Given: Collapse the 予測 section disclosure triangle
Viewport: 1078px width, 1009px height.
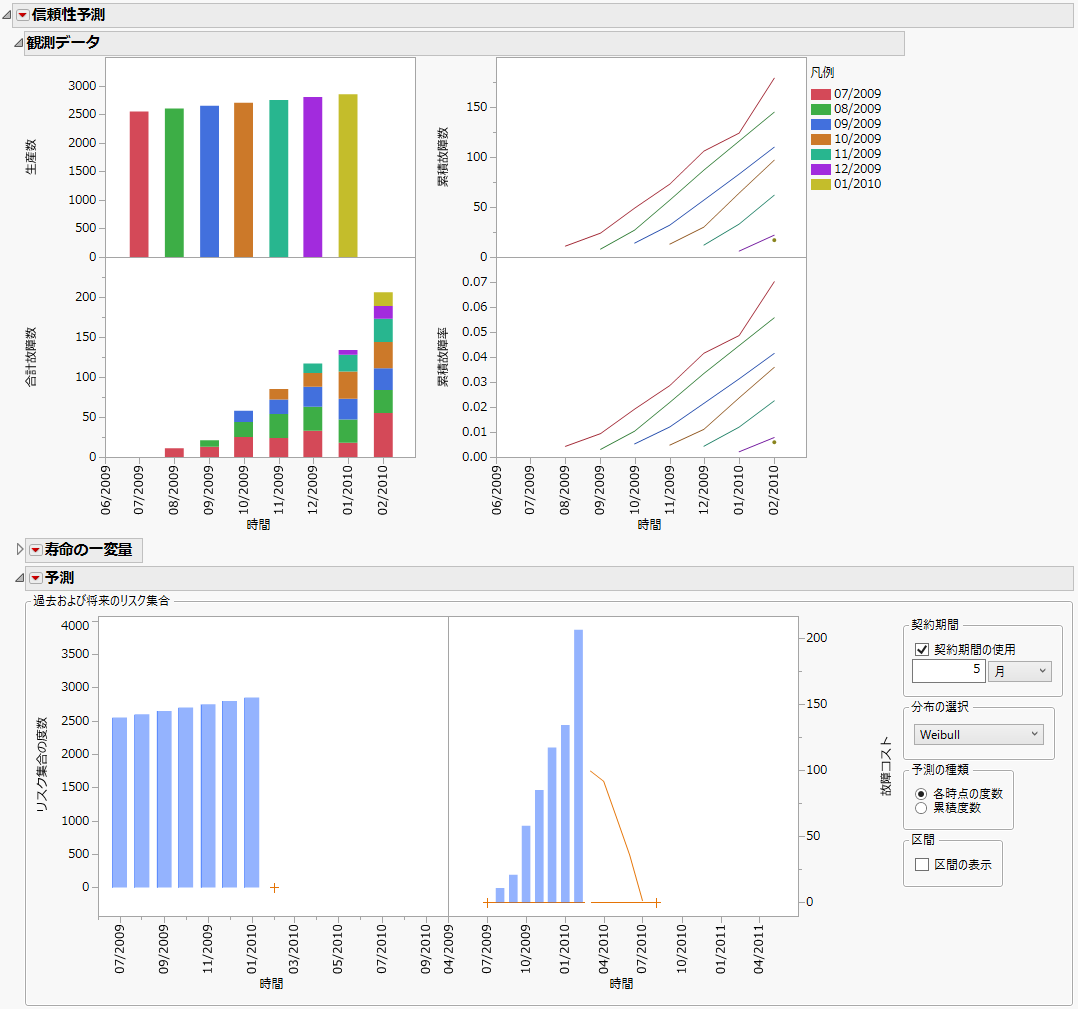Looking at the screenshot, I should click(x=19, y=578).
